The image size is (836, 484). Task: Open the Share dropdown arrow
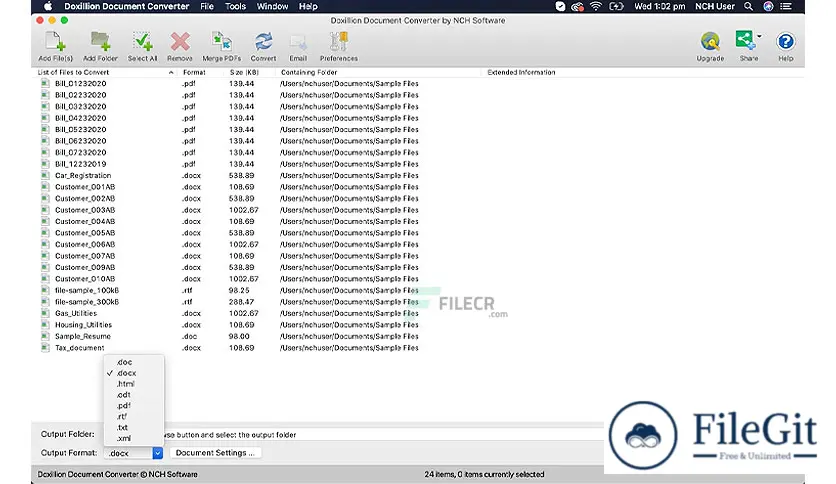pos(759,36)
